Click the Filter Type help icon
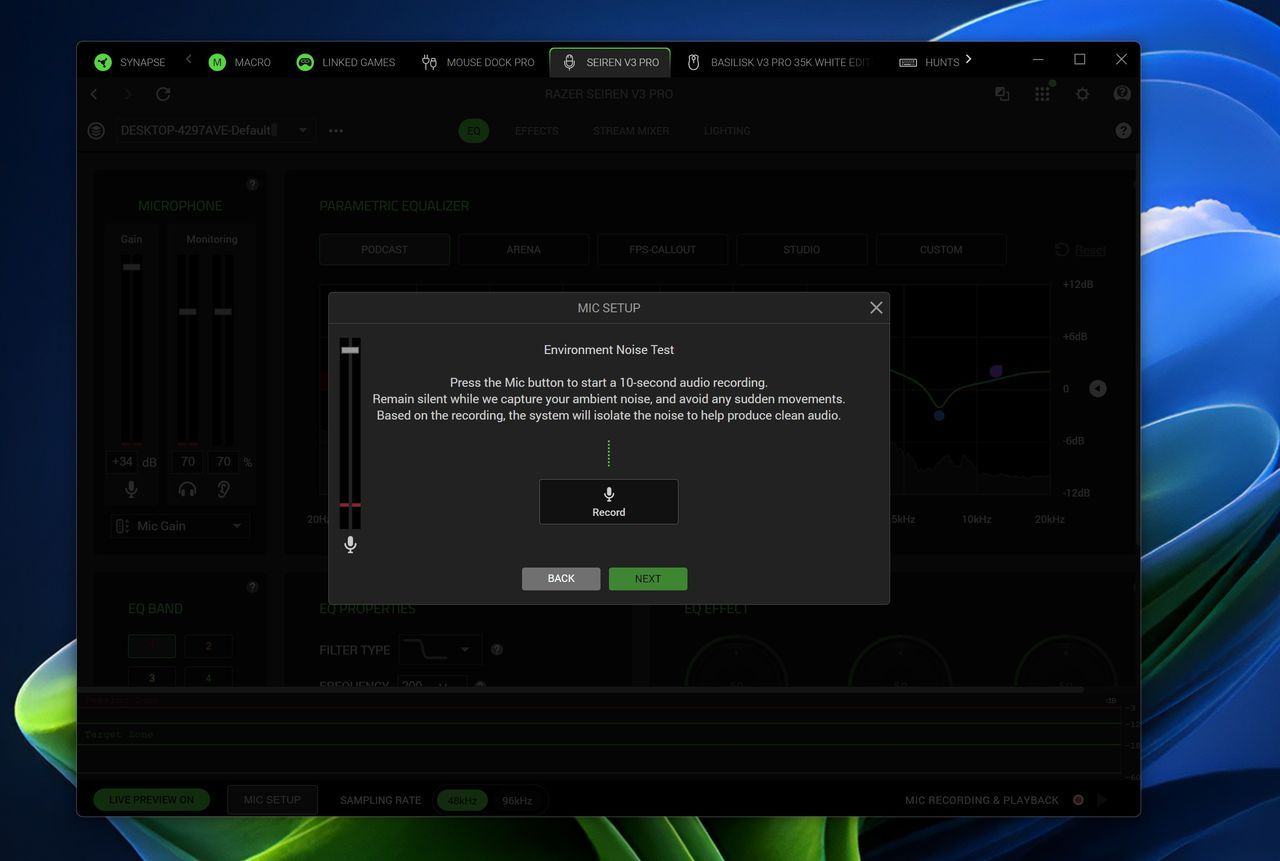Image resolution: width=1280 pixels, height=861 pixels. 497,650
